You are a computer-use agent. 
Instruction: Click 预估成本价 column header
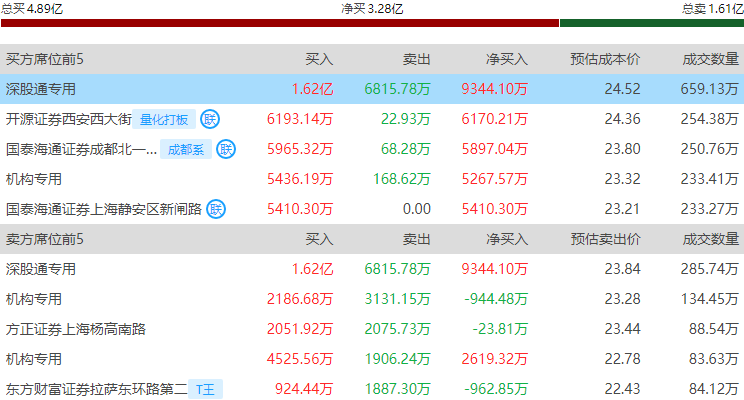605,59
